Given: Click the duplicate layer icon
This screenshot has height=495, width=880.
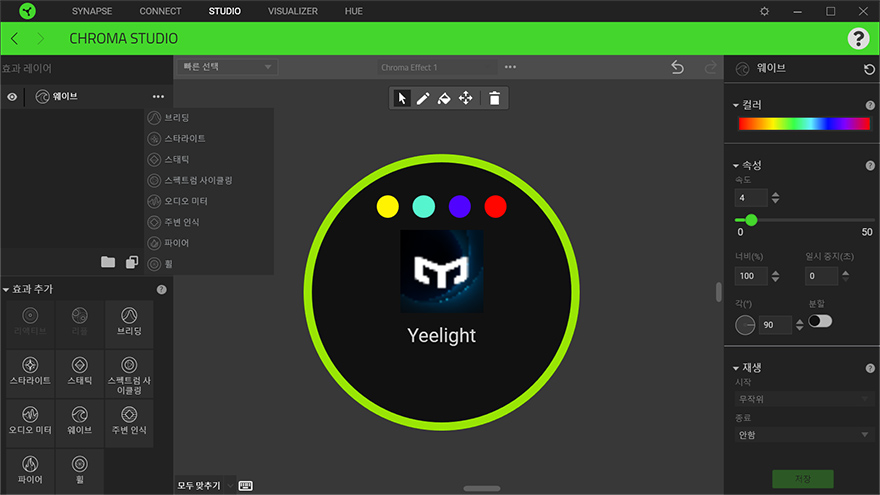Looking at the screenshot, I should tap(132, 262).
